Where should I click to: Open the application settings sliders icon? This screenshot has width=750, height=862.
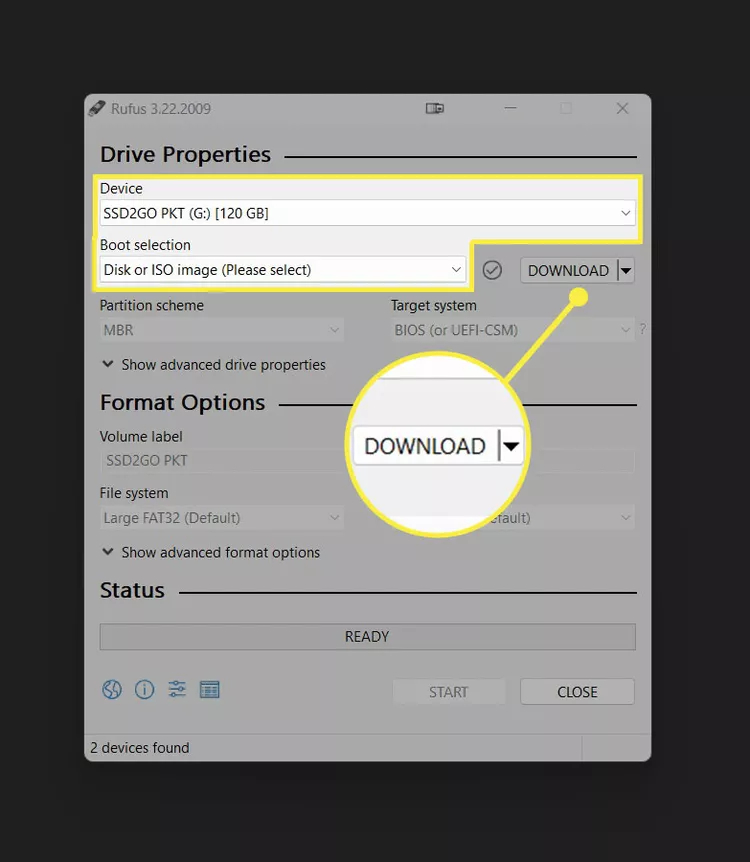click(x=177, y=689)
